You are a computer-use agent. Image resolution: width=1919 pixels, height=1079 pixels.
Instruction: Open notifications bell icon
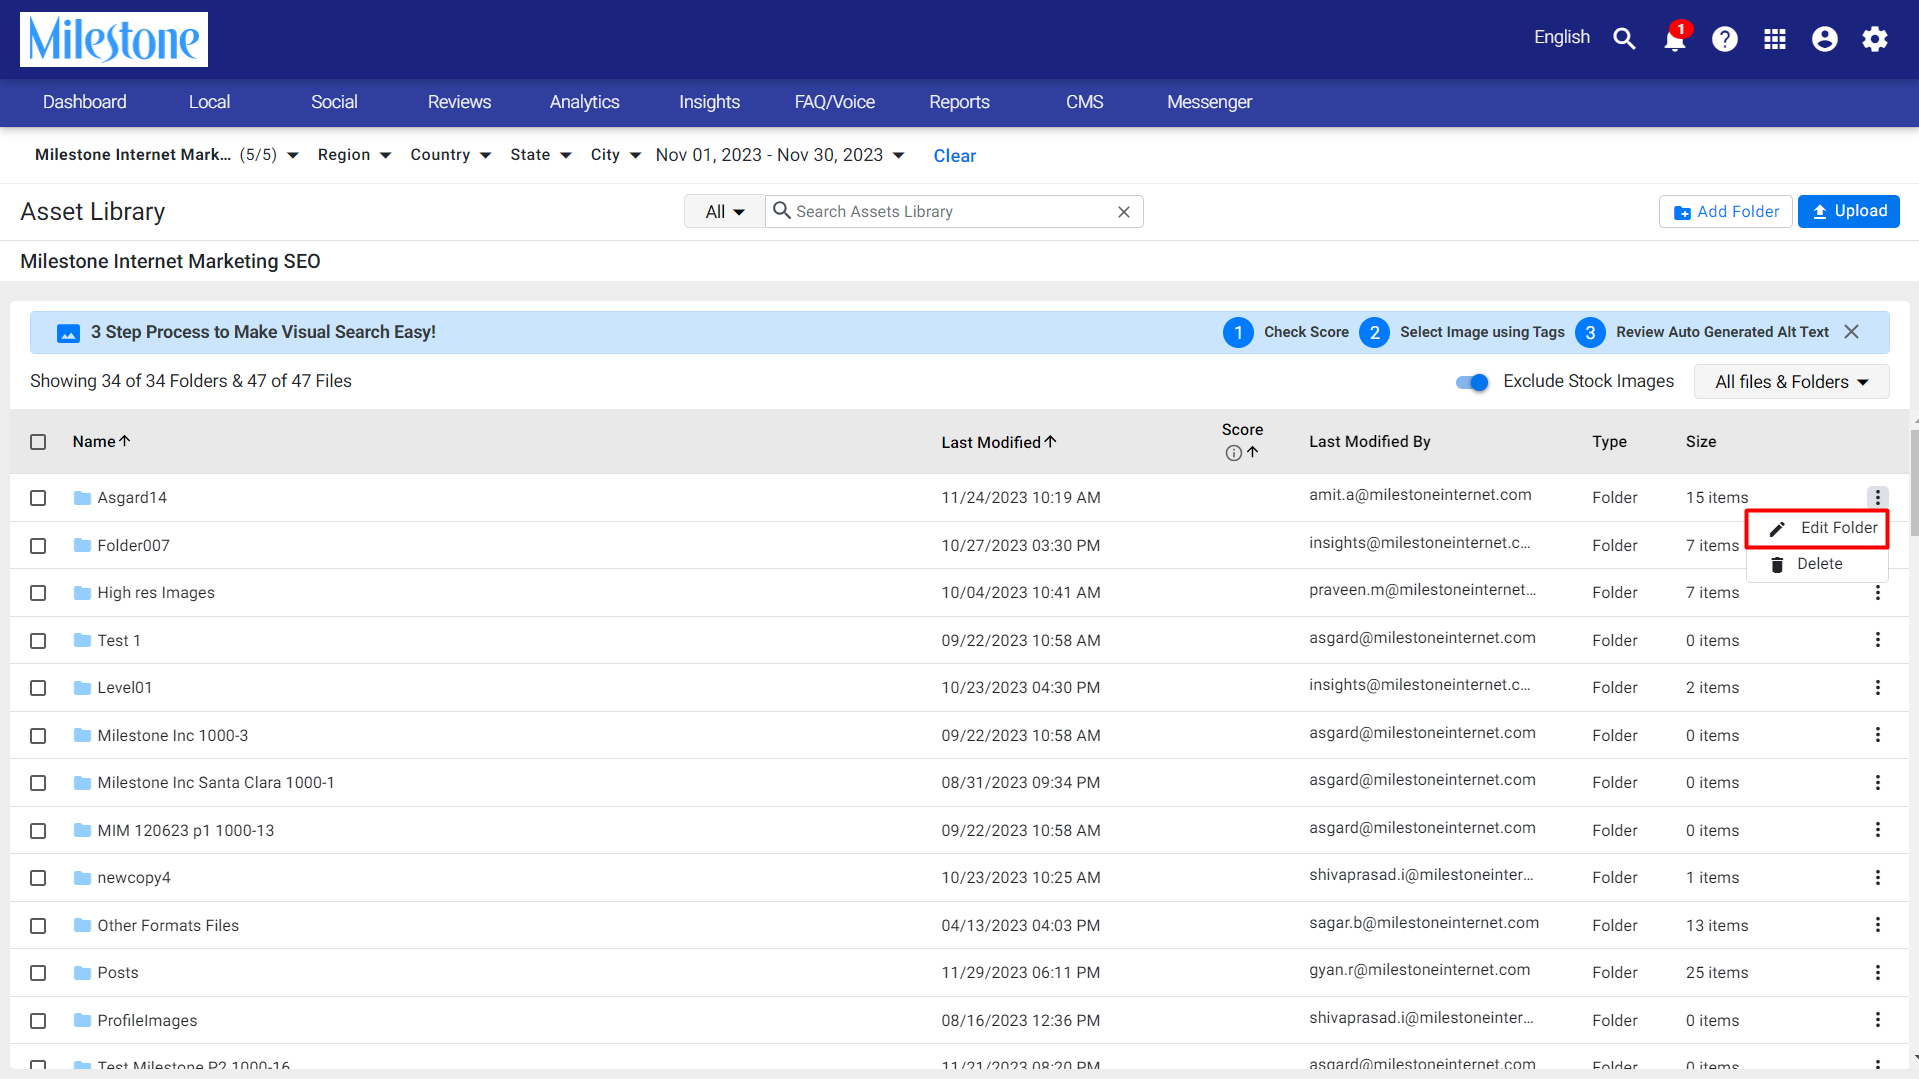tap(1675, 39)
